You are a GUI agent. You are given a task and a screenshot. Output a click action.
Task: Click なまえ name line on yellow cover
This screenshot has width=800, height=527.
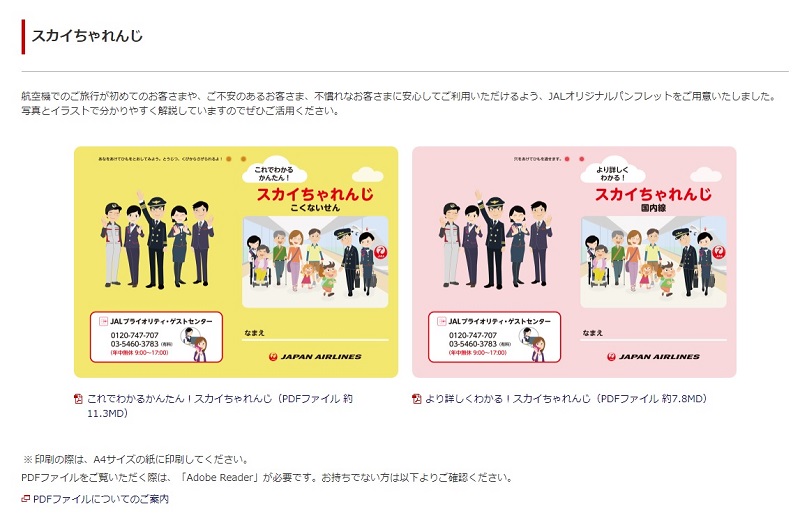315,334
